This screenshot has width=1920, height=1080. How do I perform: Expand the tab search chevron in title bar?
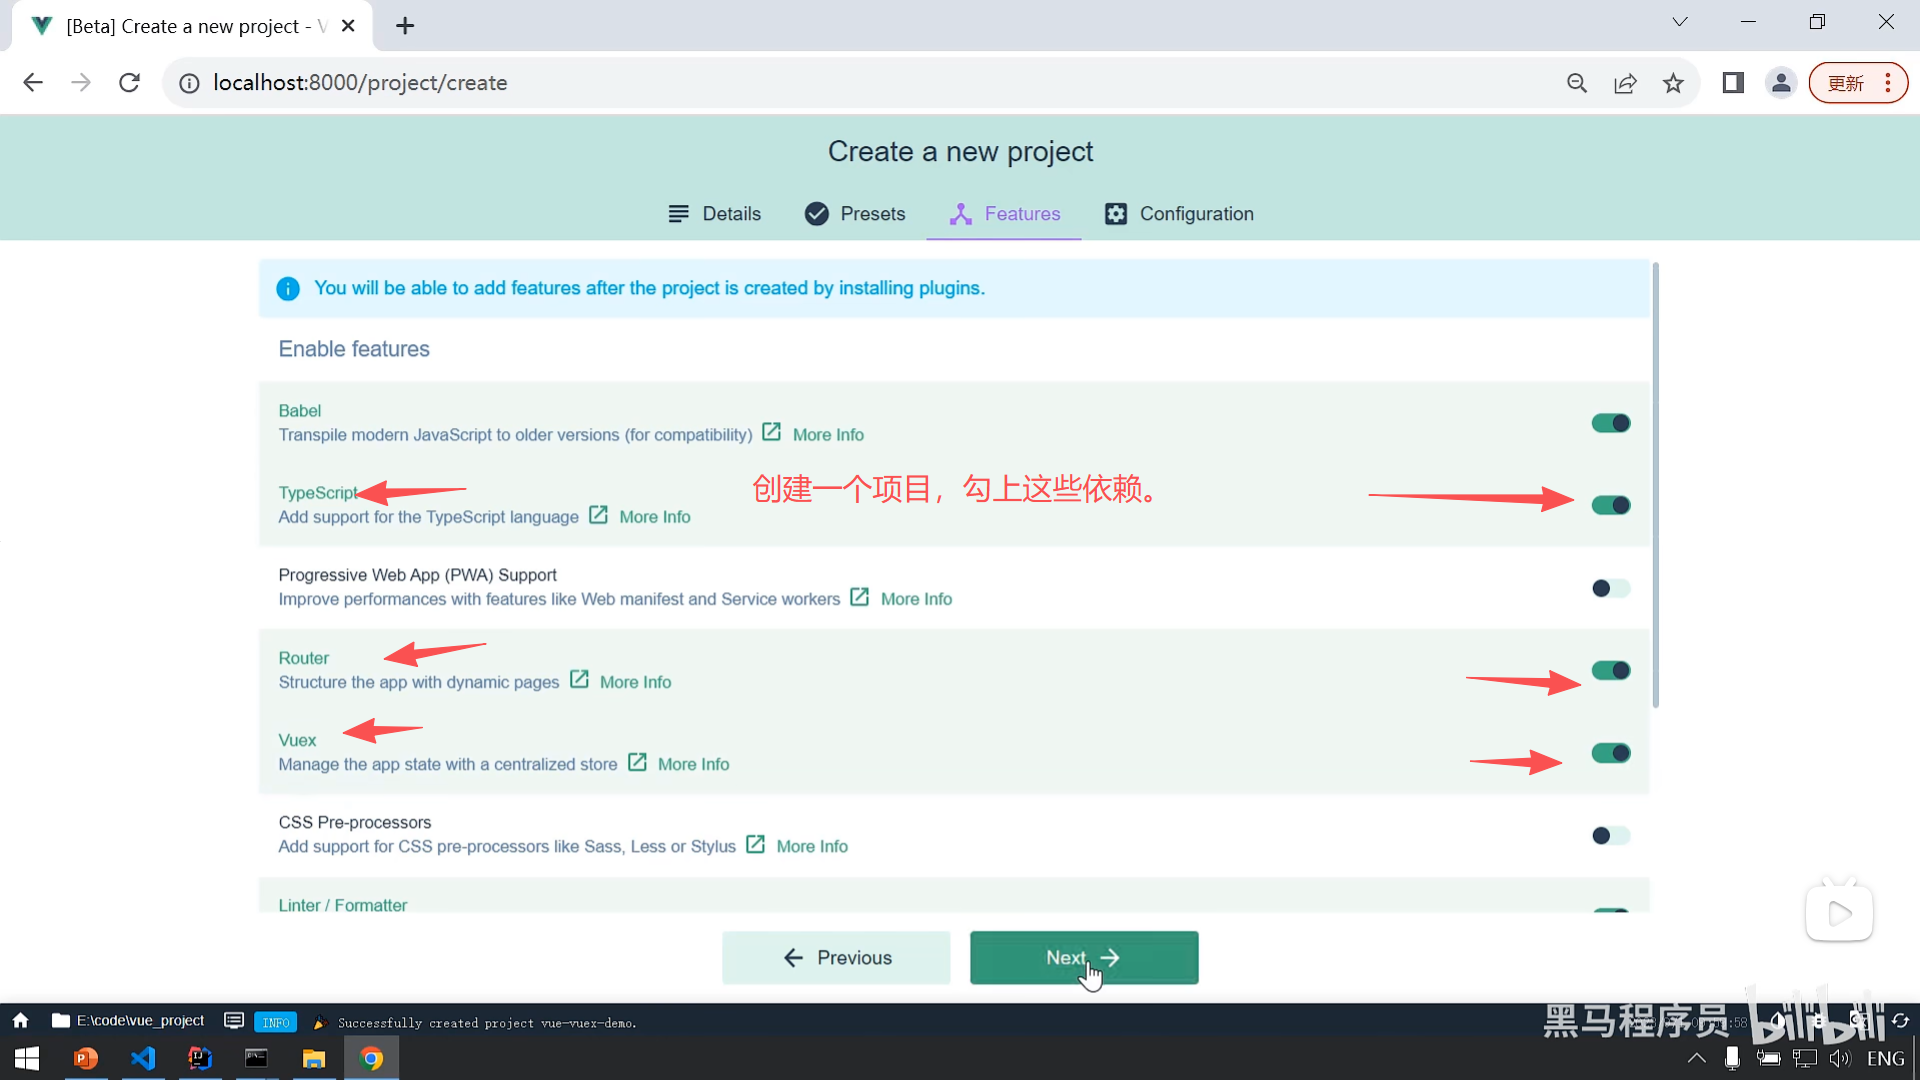[x=1680, y=22]
